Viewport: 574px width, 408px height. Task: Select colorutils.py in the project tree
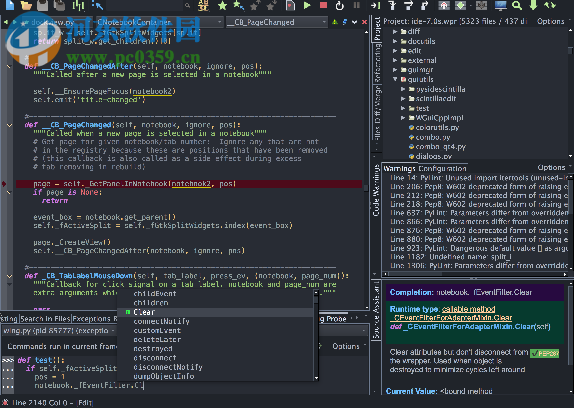(437, 127)
